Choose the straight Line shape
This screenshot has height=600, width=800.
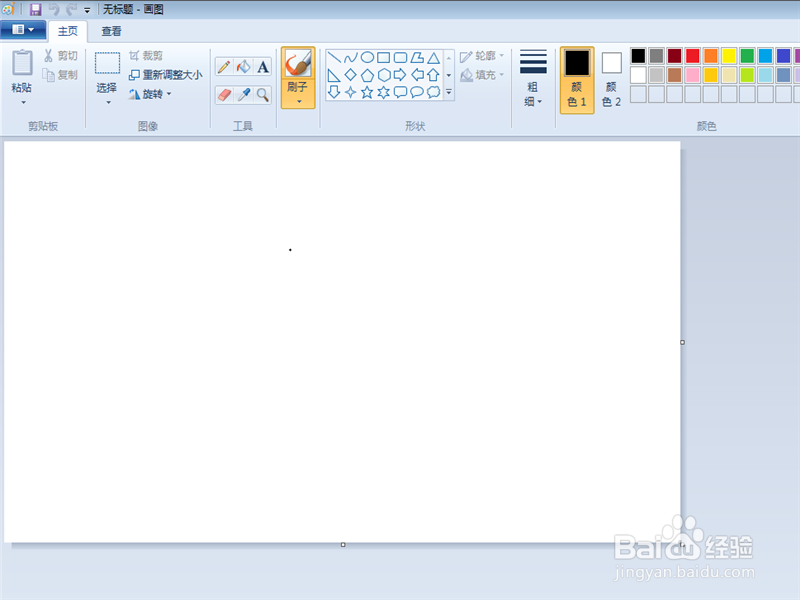coord(334,57)
